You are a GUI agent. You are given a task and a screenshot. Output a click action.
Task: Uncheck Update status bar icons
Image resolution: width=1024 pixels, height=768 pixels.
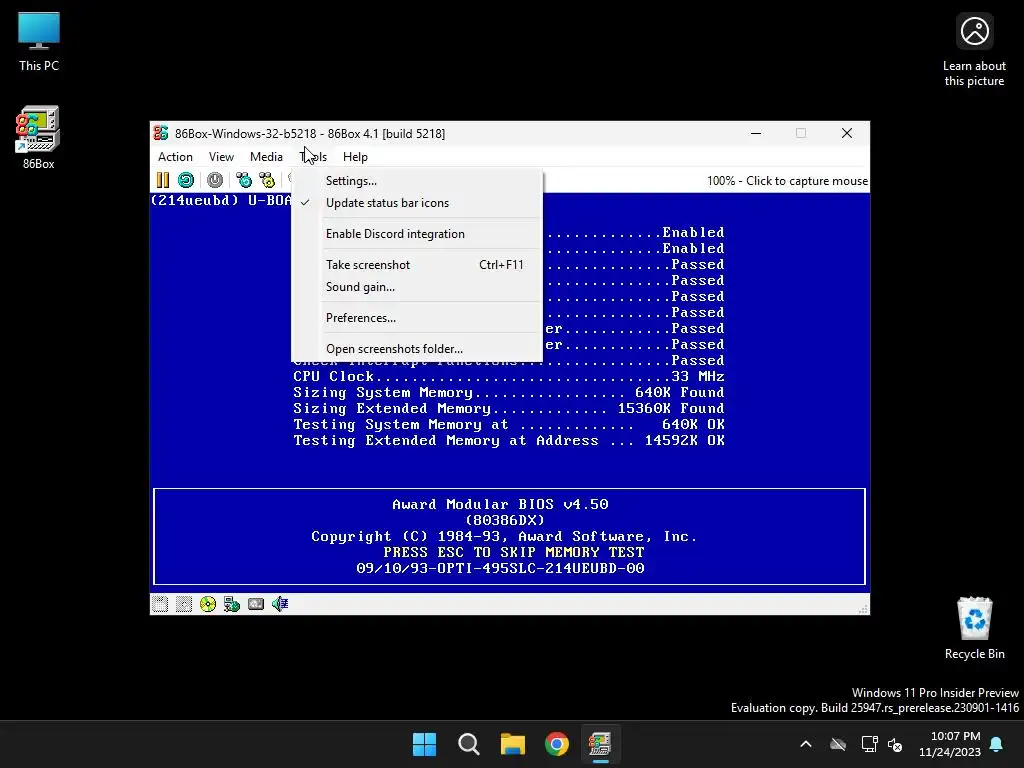coord(417,203)
